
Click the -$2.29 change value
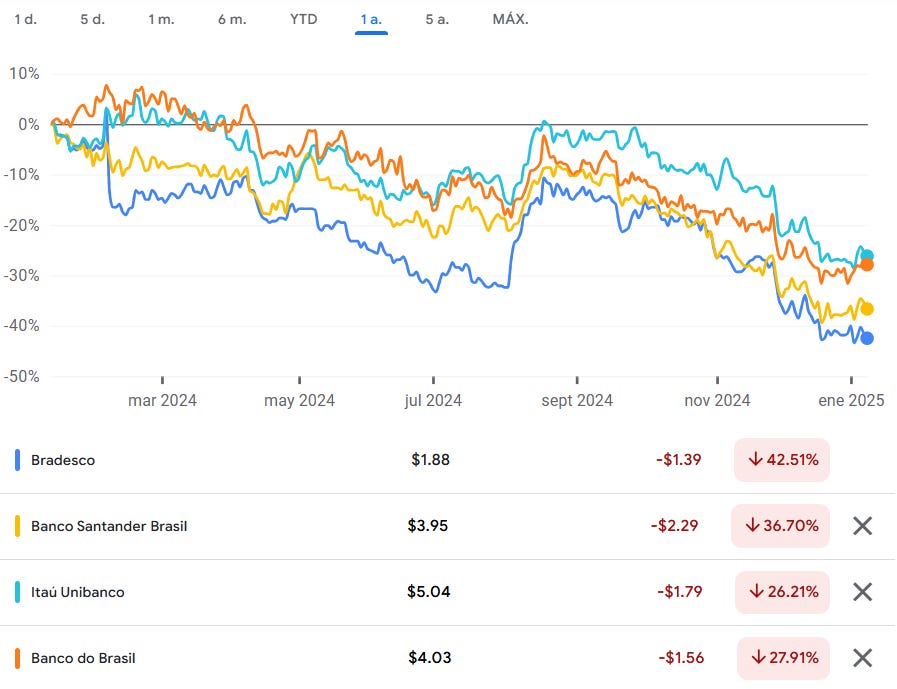coord(674,525)
